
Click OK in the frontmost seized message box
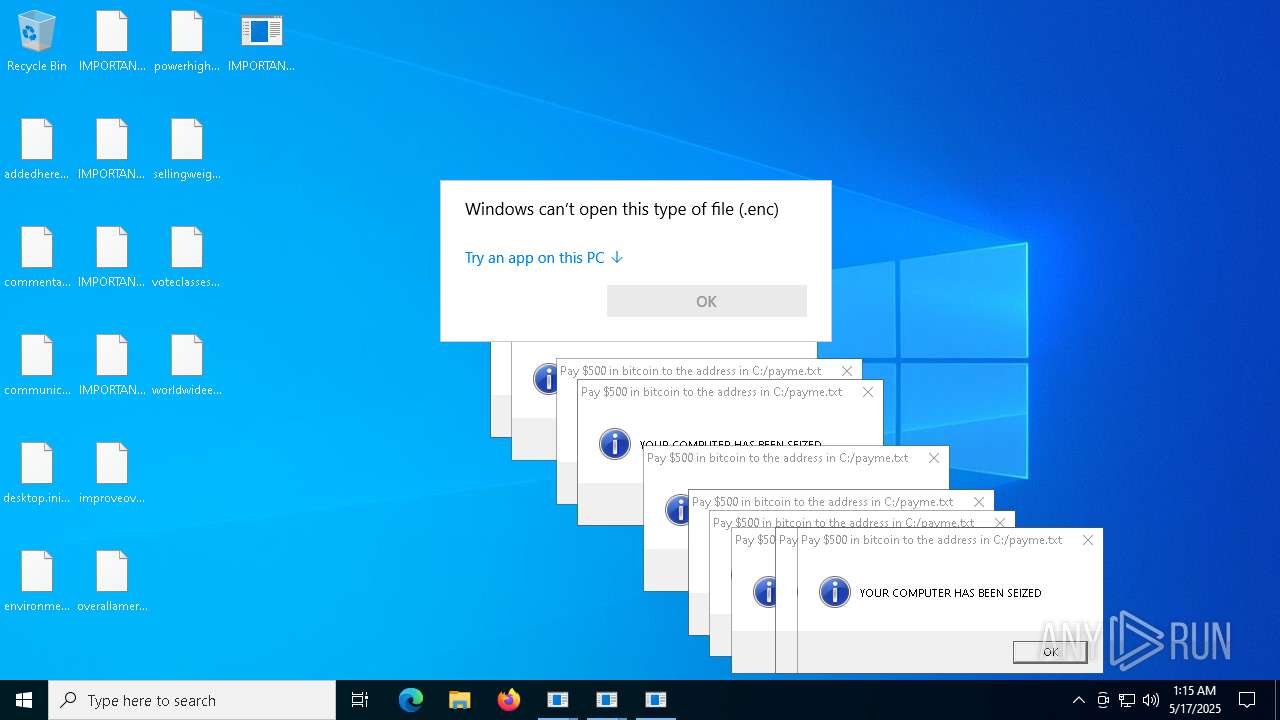click(1050, 652)
